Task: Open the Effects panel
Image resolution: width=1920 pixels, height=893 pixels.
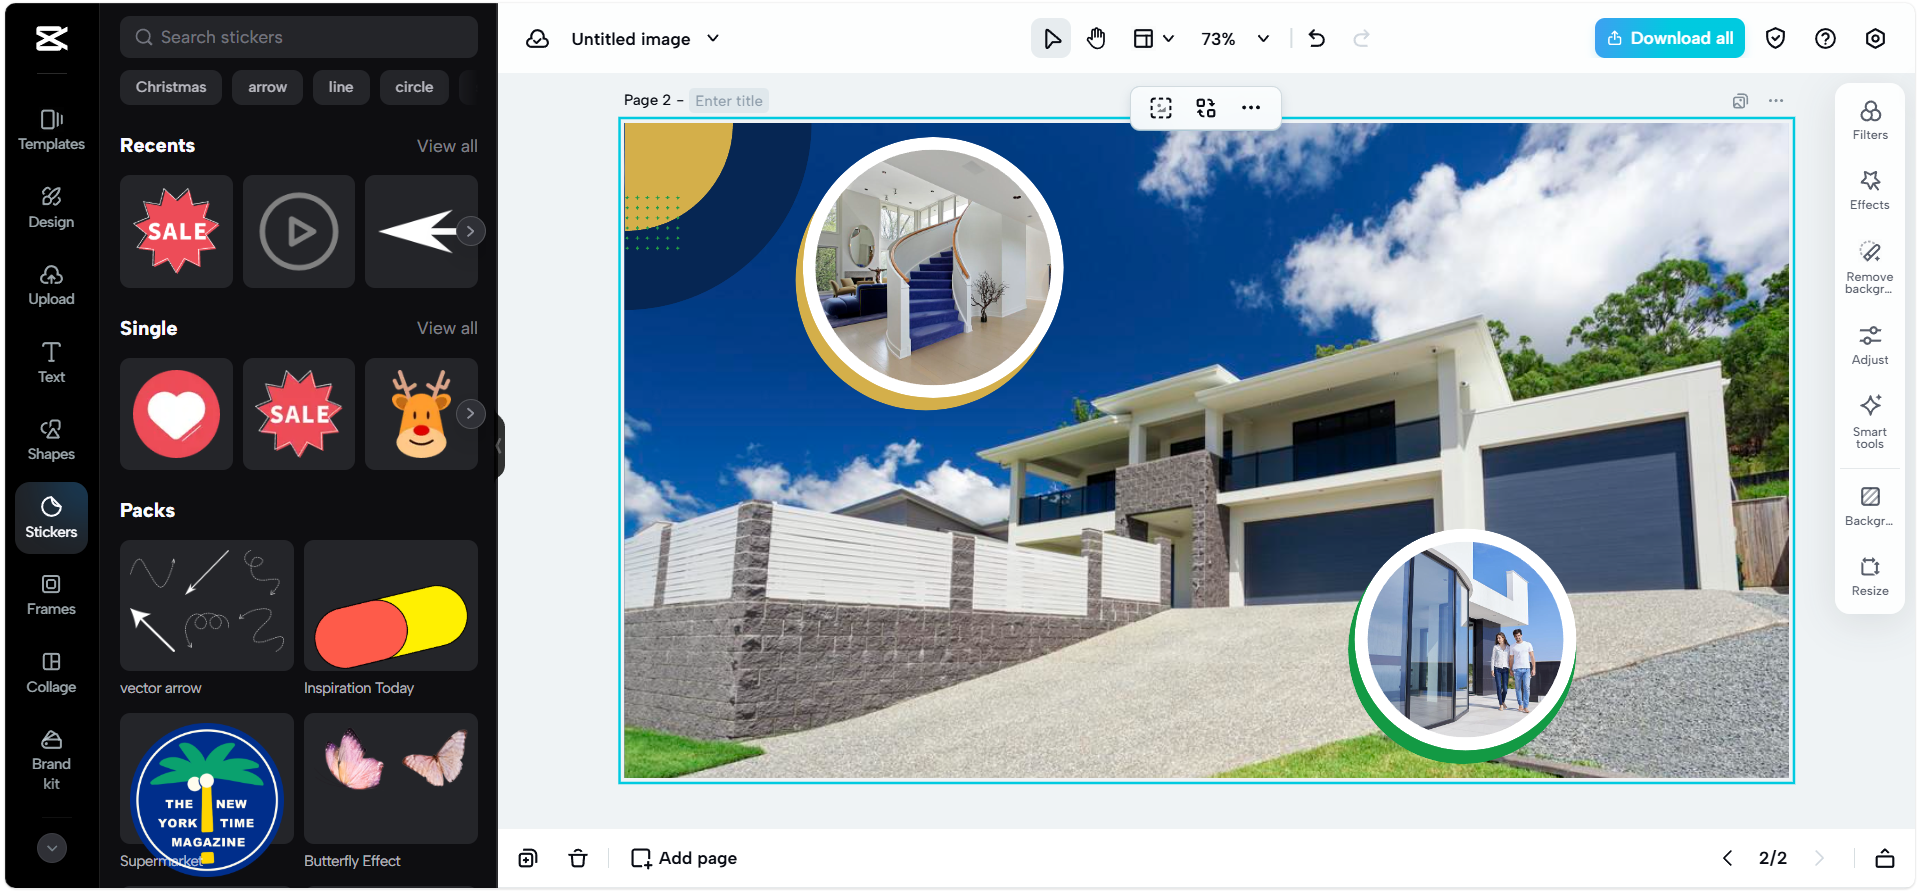Action: tap(1869, 189)
